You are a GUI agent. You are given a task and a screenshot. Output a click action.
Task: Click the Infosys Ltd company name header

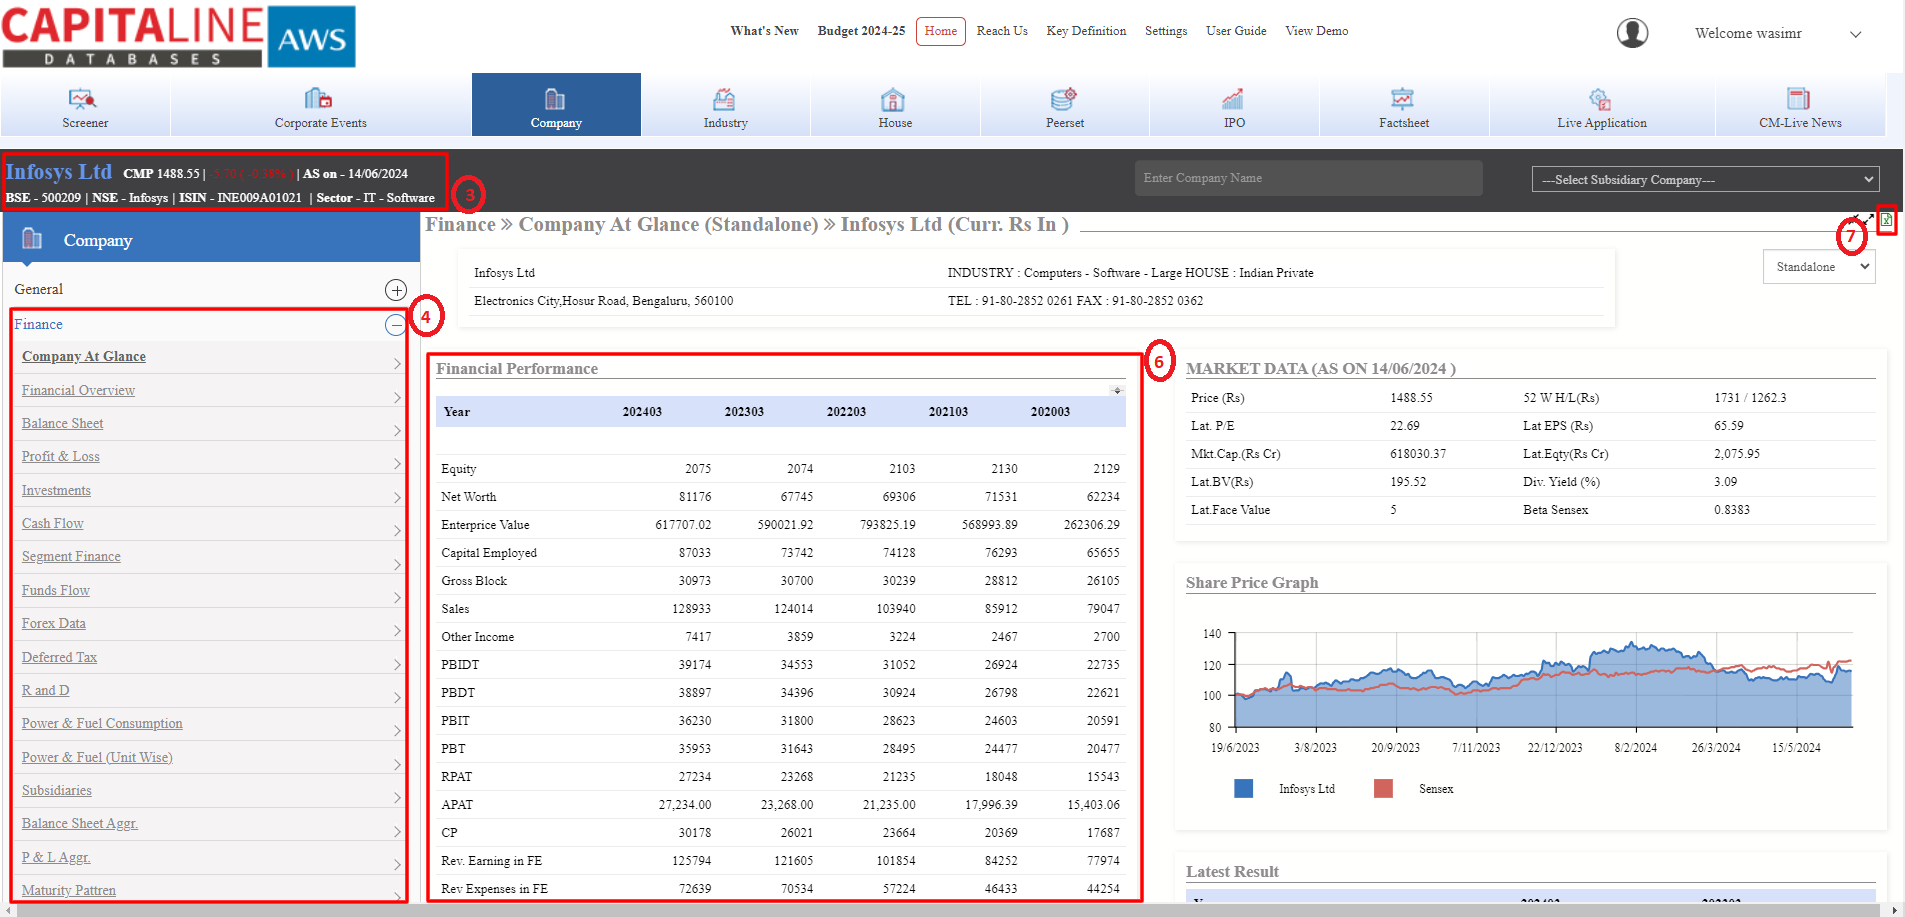59,172
